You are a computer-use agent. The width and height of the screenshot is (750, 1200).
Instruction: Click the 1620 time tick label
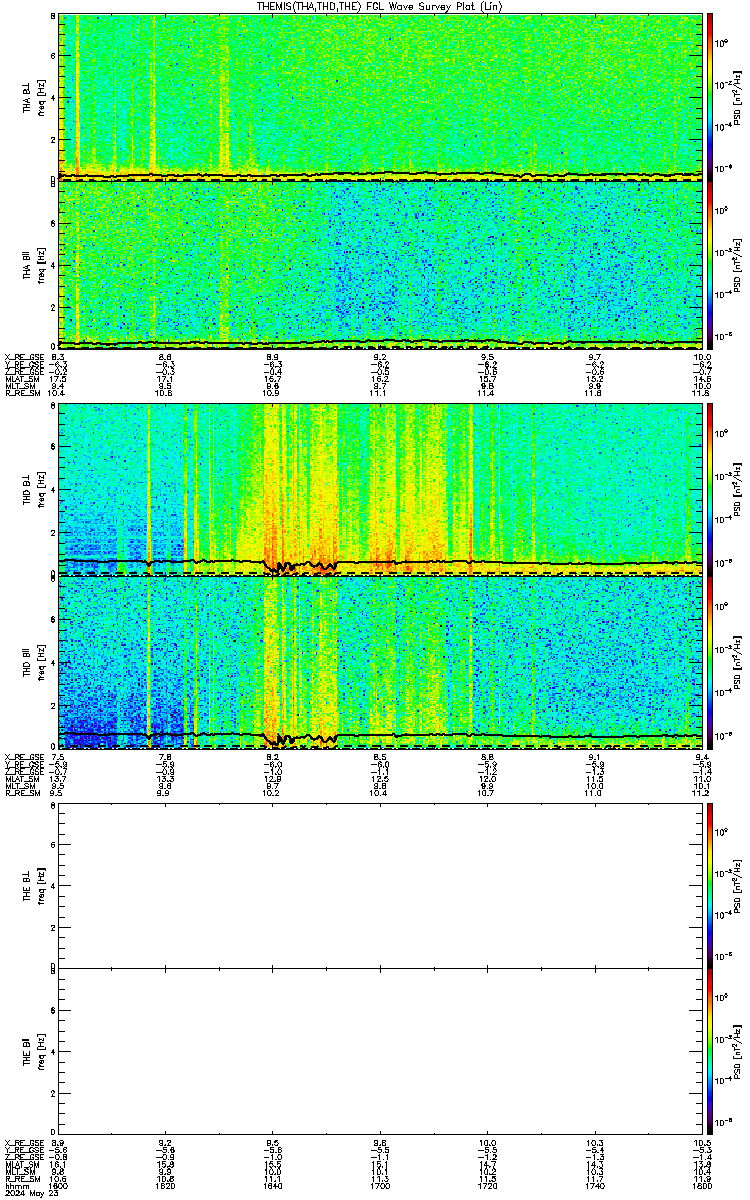[166, 1186]
